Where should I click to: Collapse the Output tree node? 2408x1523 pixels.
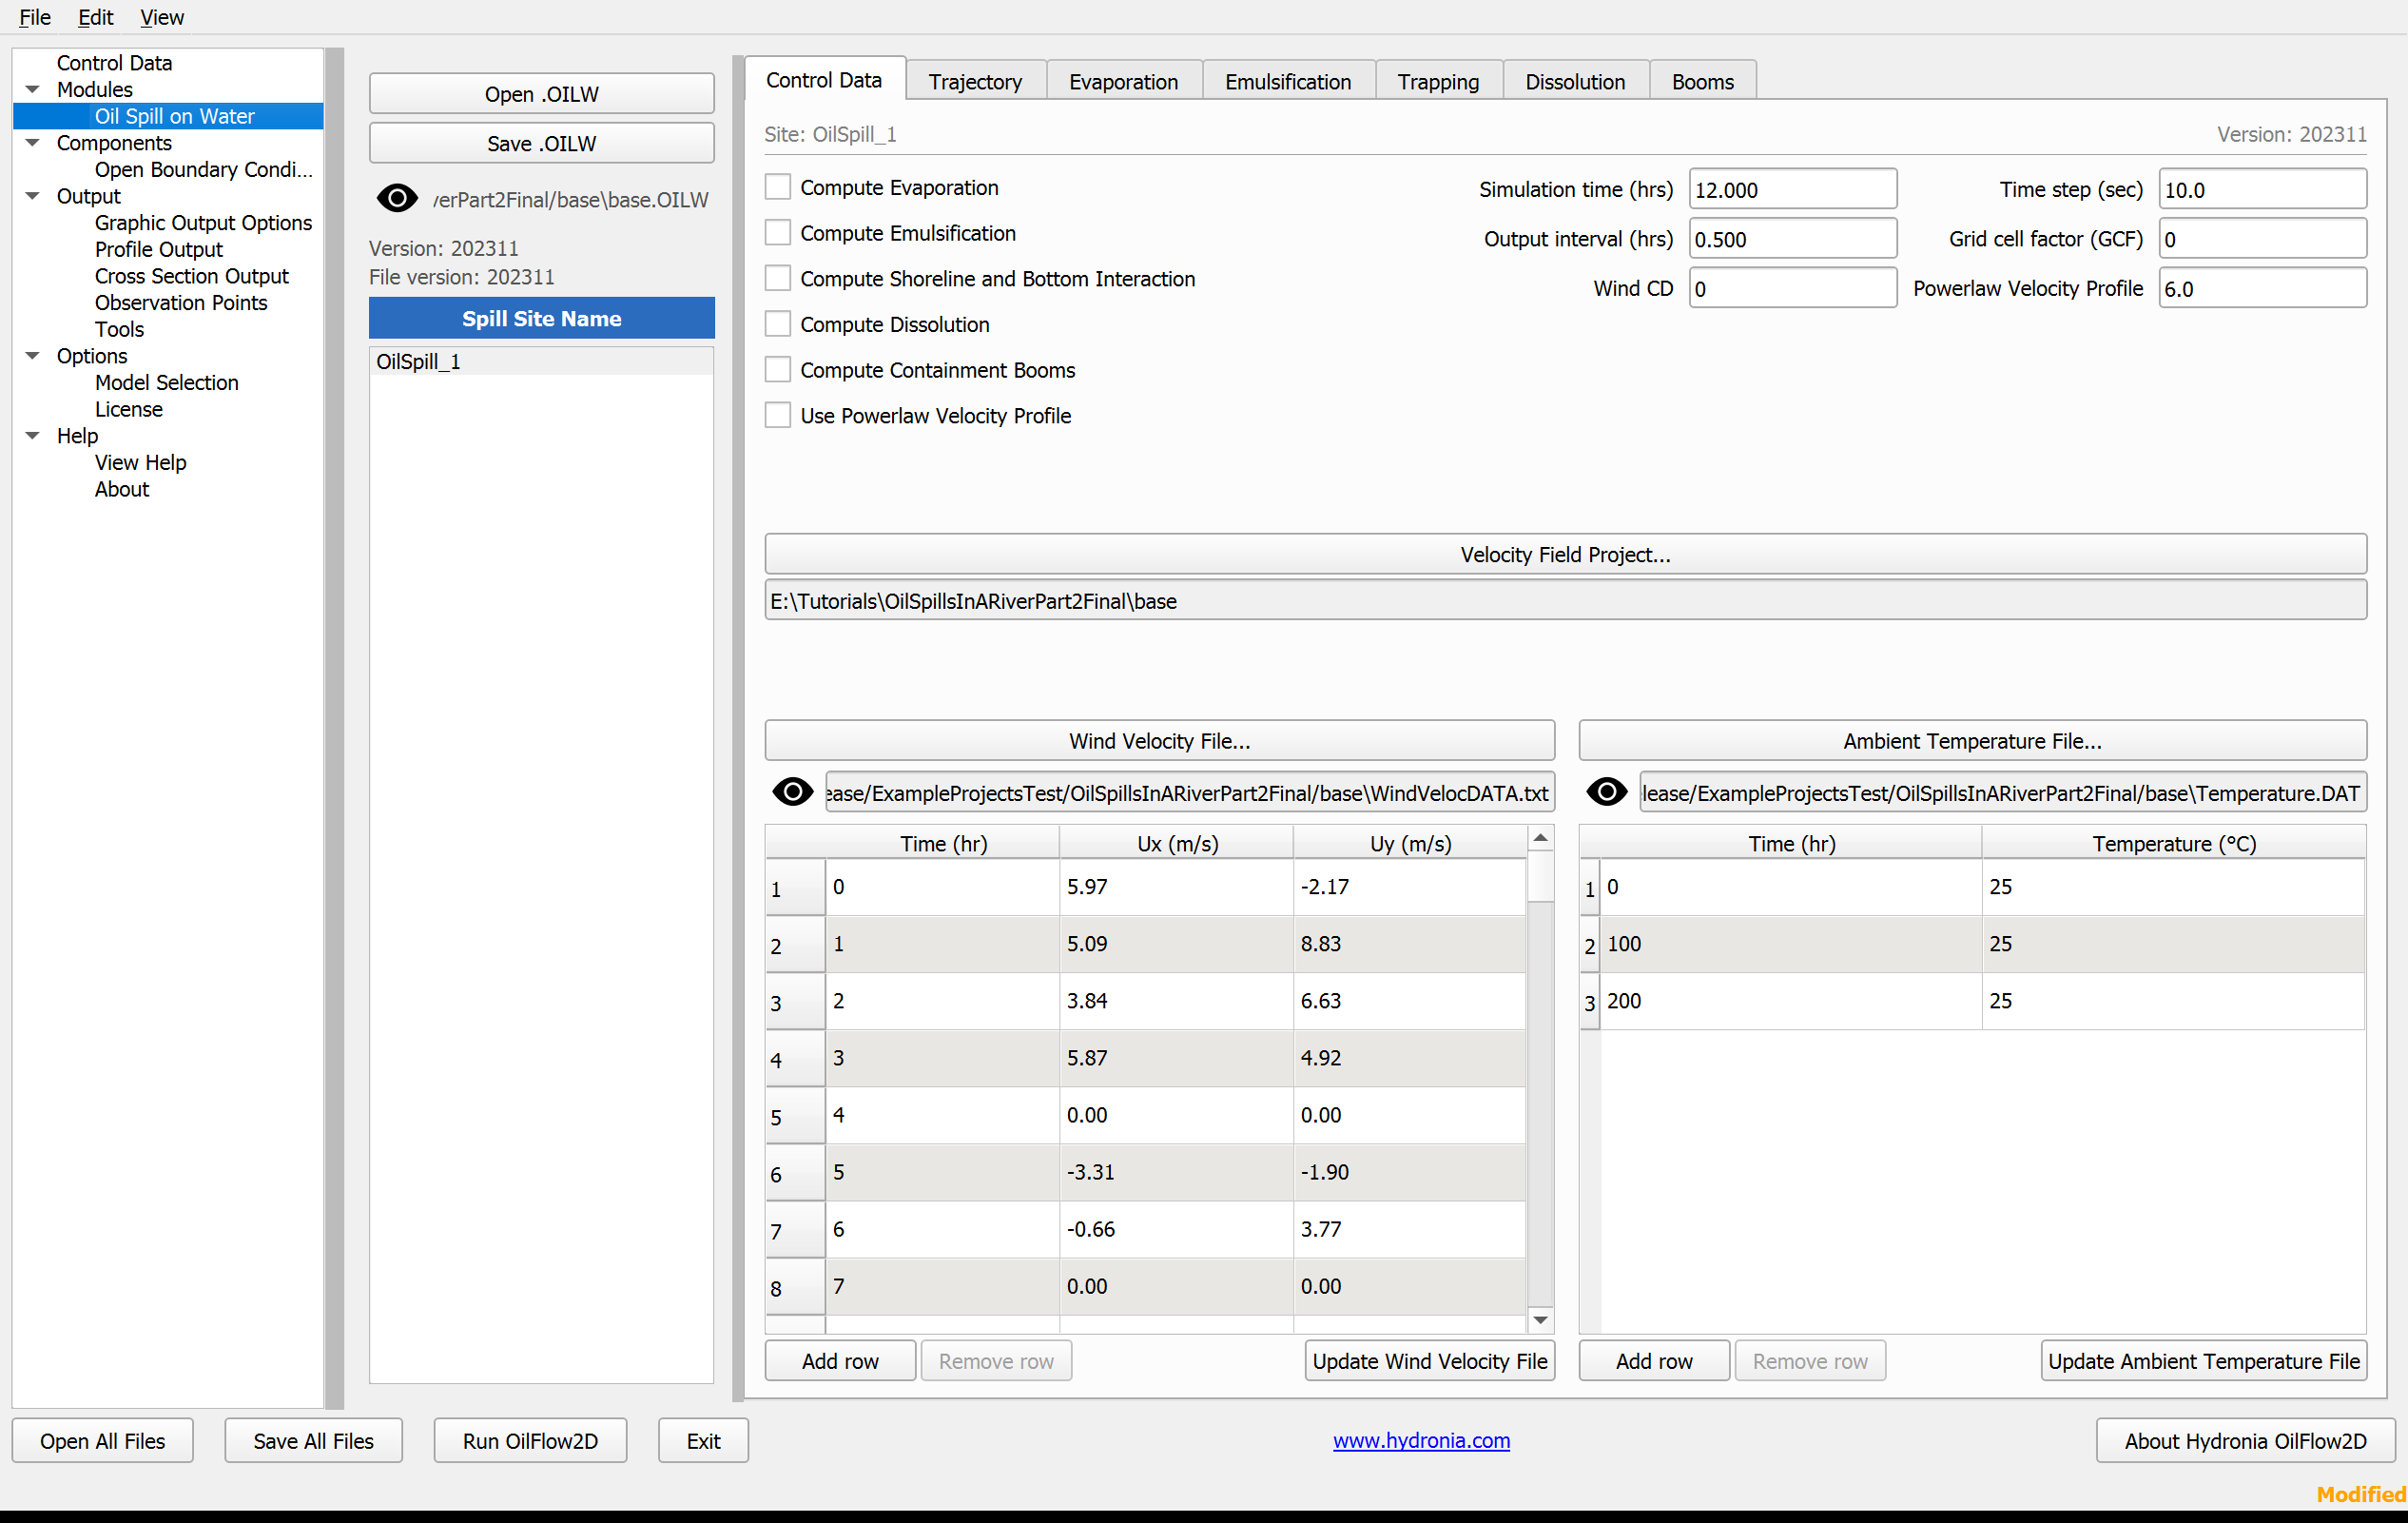[33, 196]
